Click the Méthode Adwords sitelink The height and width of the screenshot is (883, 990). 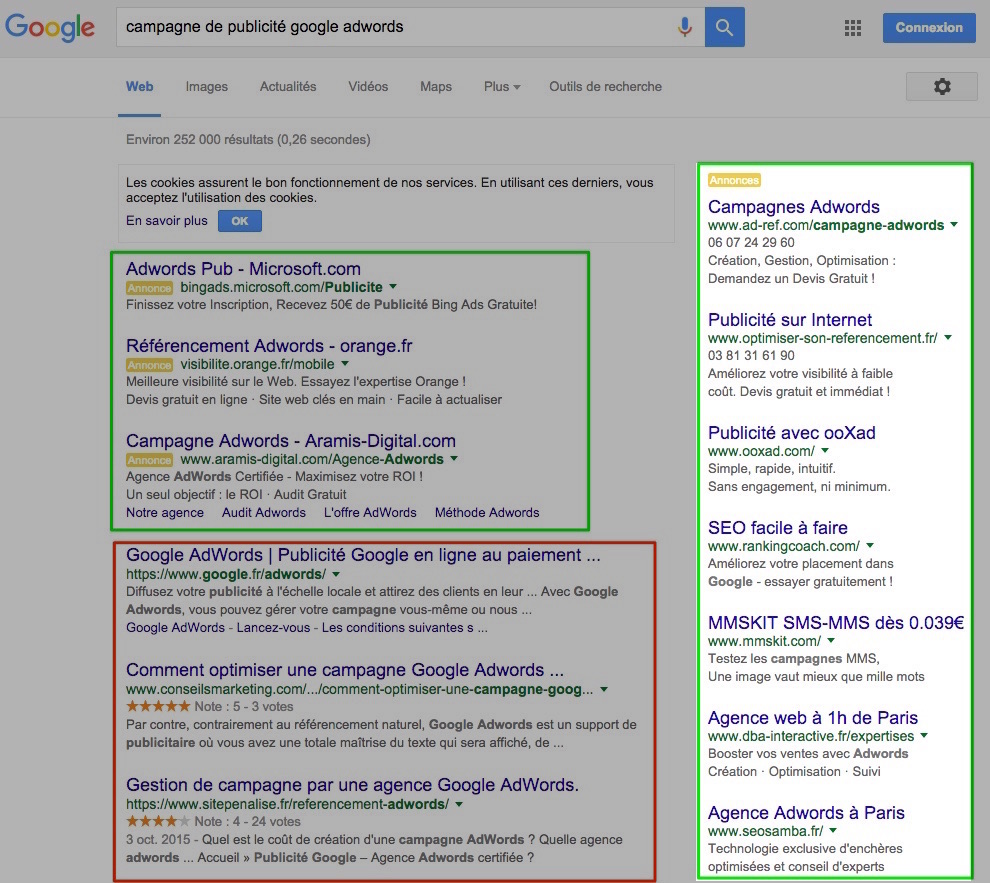click(x=487, y=513)
